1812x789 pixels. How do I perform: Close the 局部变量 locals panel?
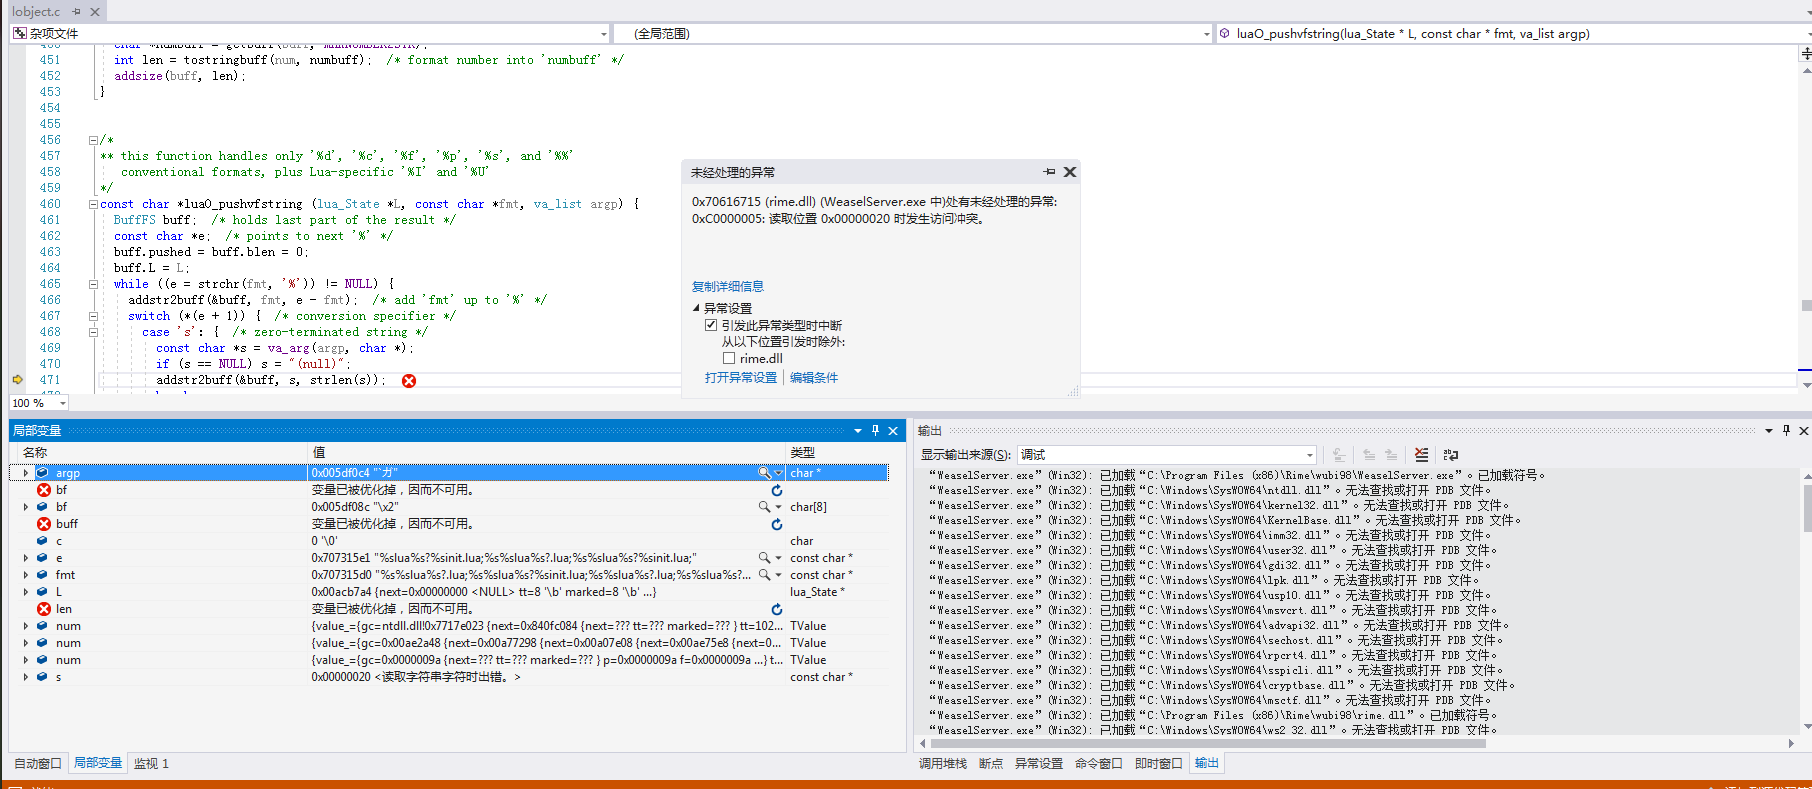pos(893,431)
